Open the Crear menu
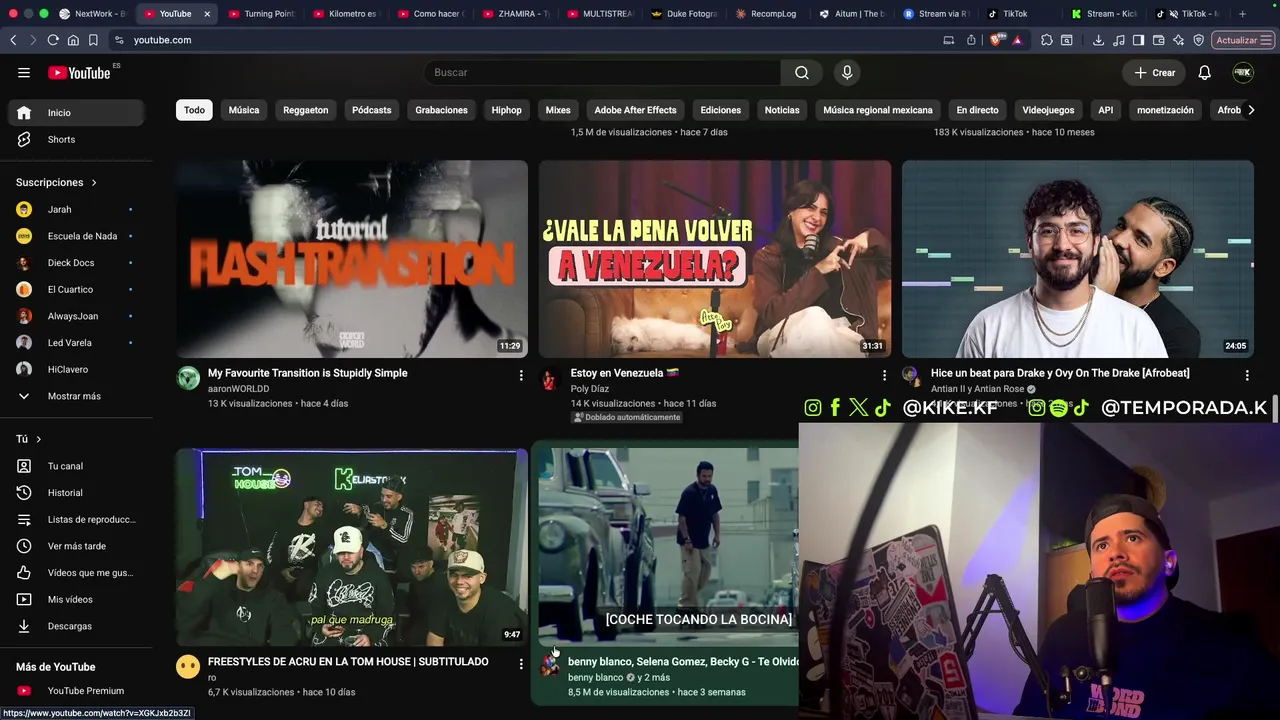 pyautogui.click(x=1153, y=72)
